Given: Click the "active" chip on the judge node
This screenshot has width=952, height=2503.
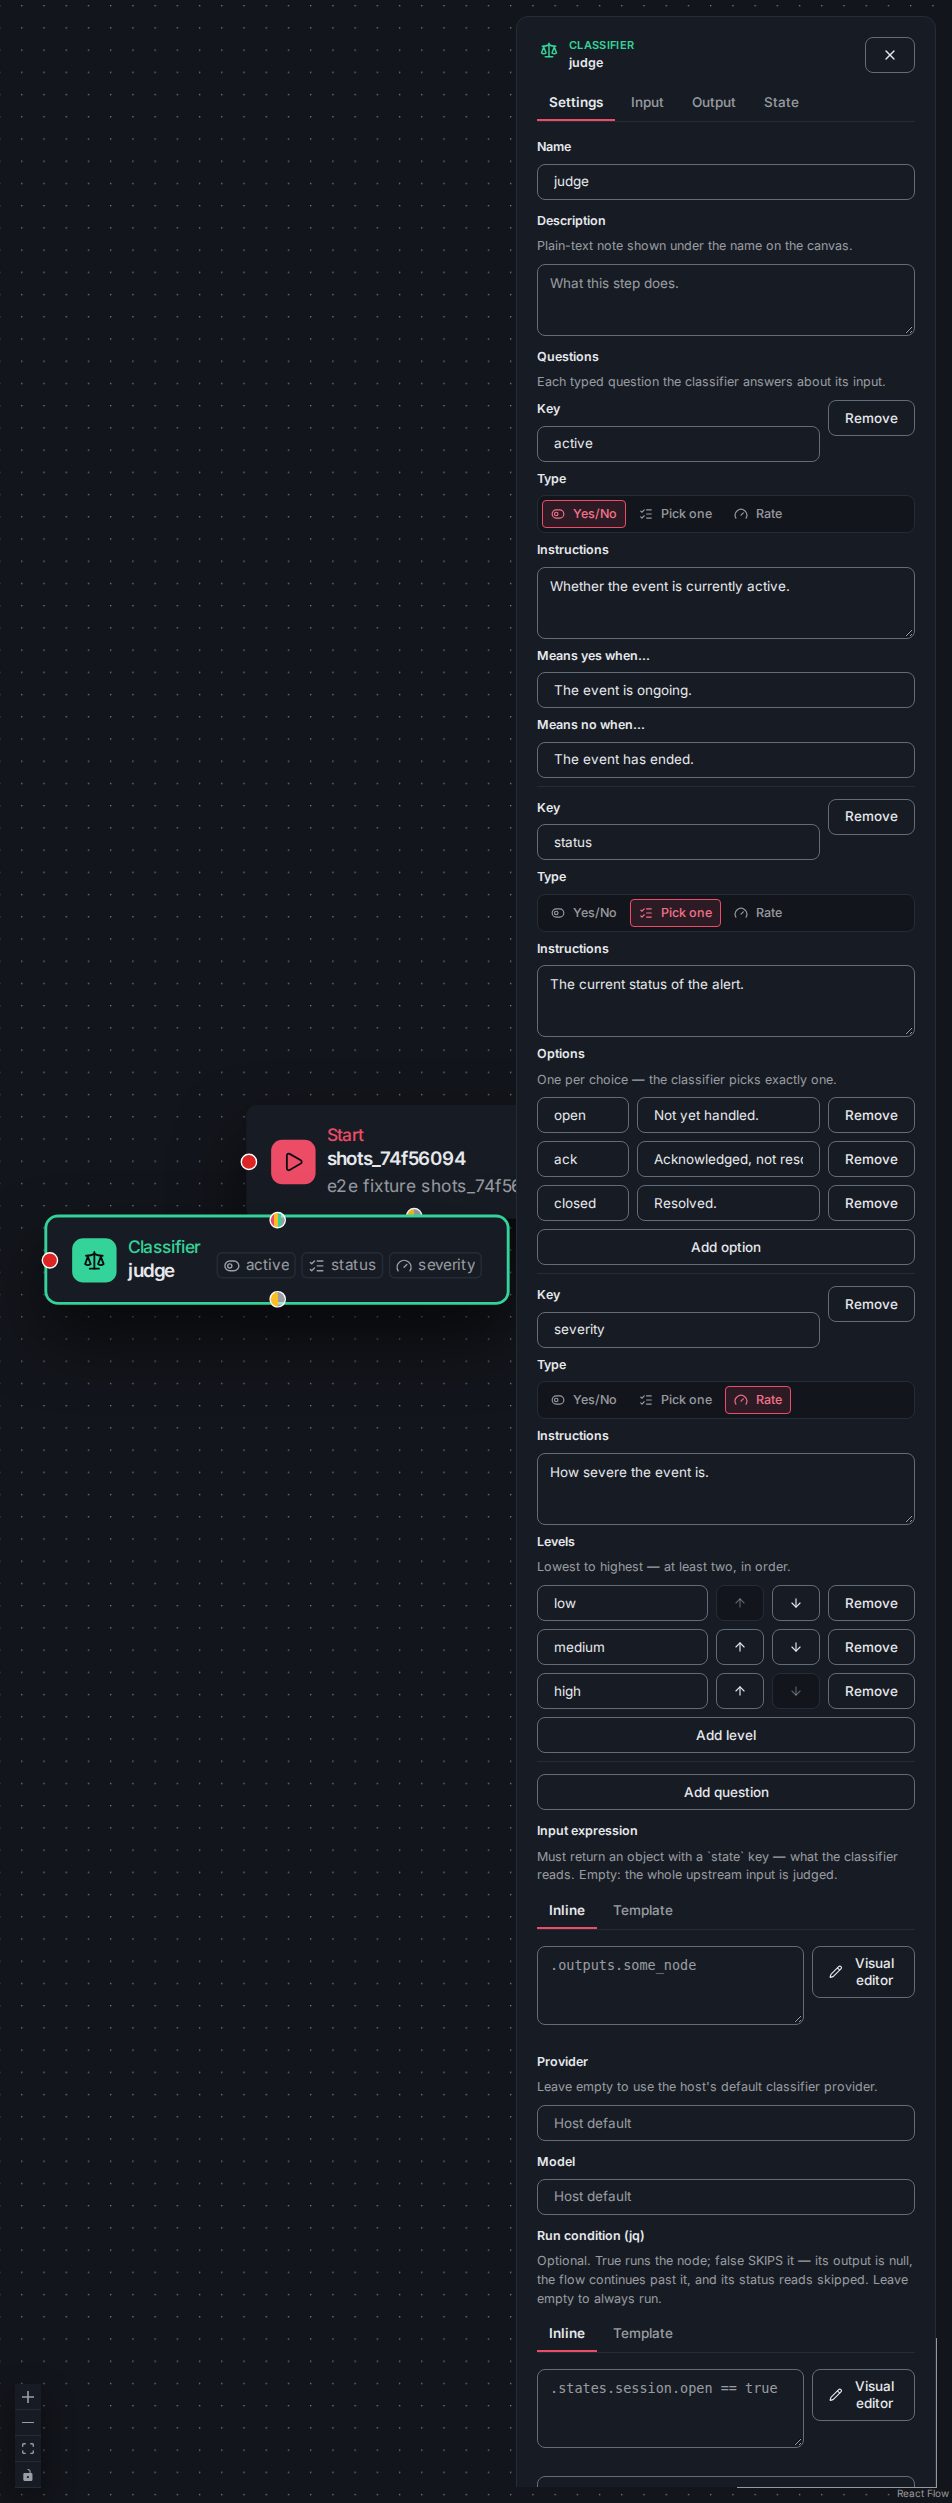Looking at the screenshot, I should pos(256,1265).
